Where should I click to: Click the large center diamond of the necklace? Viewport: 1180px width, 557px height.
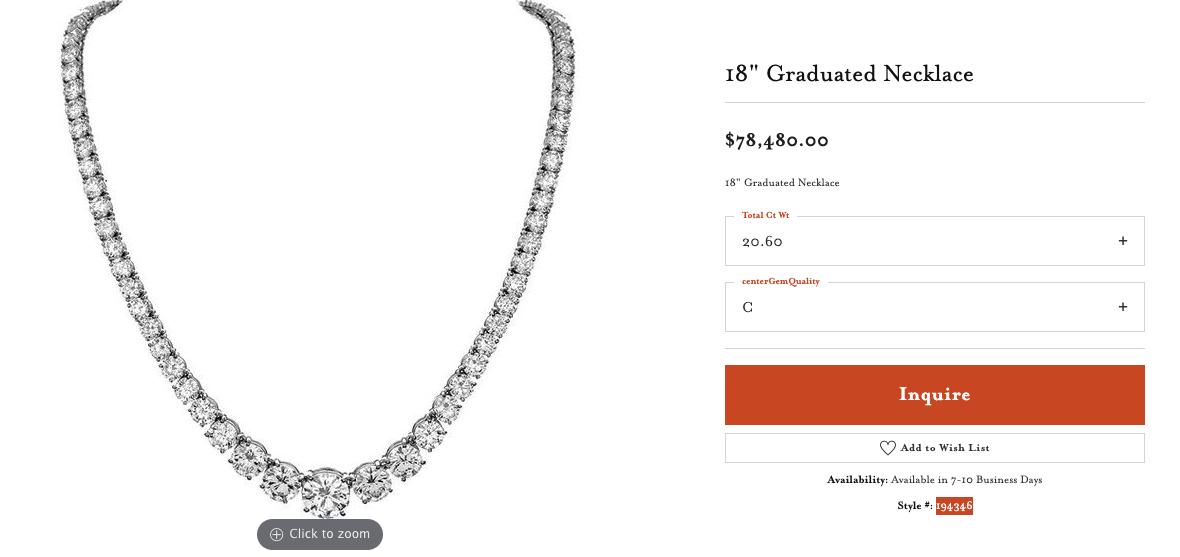pyautogui.click(x=325, y=491)
